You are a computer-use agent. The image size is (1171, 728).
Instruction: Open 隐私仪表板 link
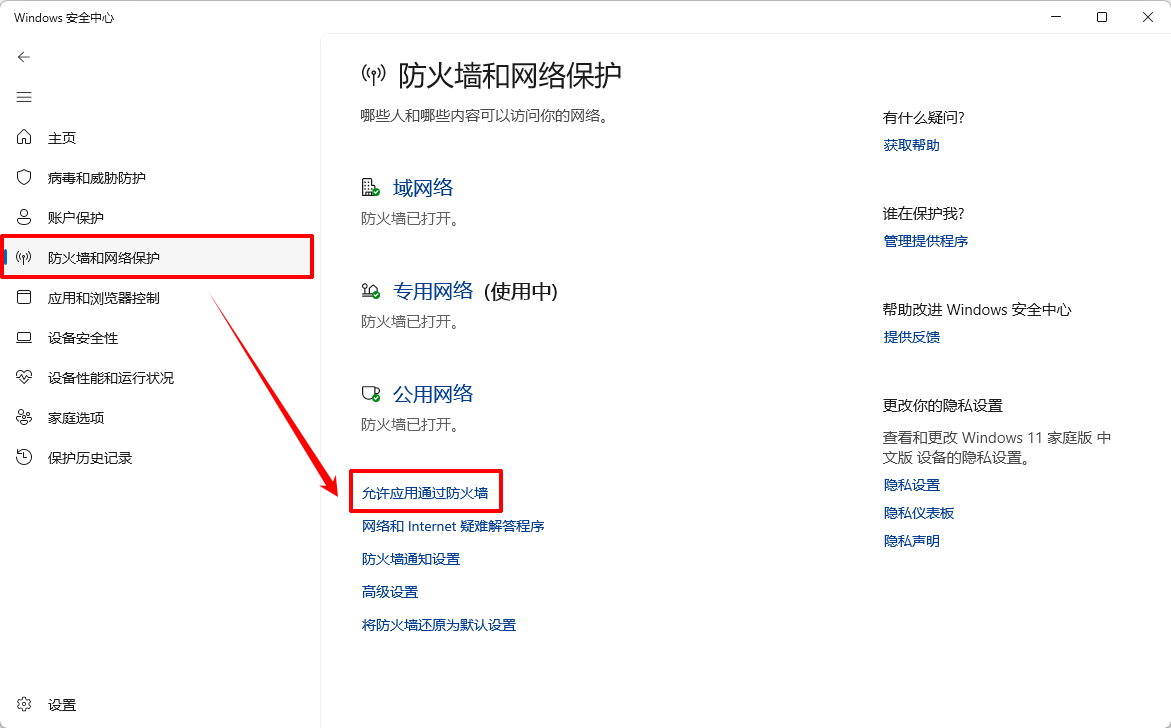[x=919, y=513]
